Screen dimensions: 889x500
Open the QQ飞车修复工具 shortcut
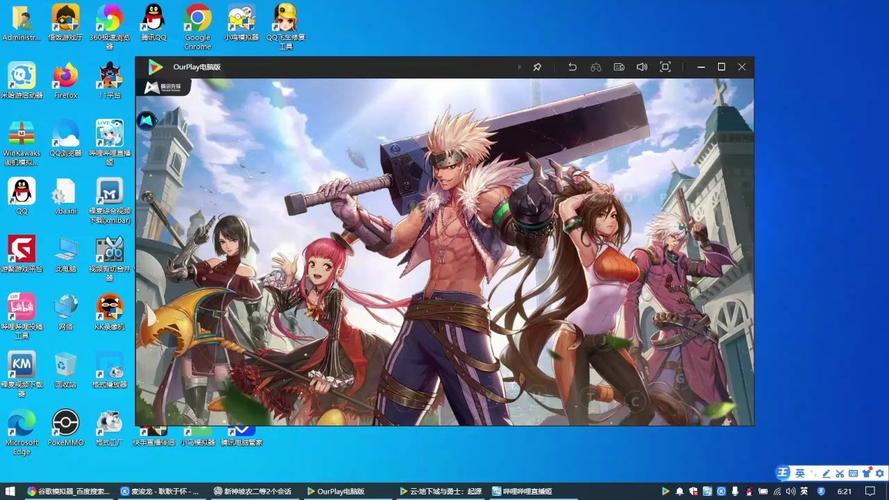click(x=285, y=26)
